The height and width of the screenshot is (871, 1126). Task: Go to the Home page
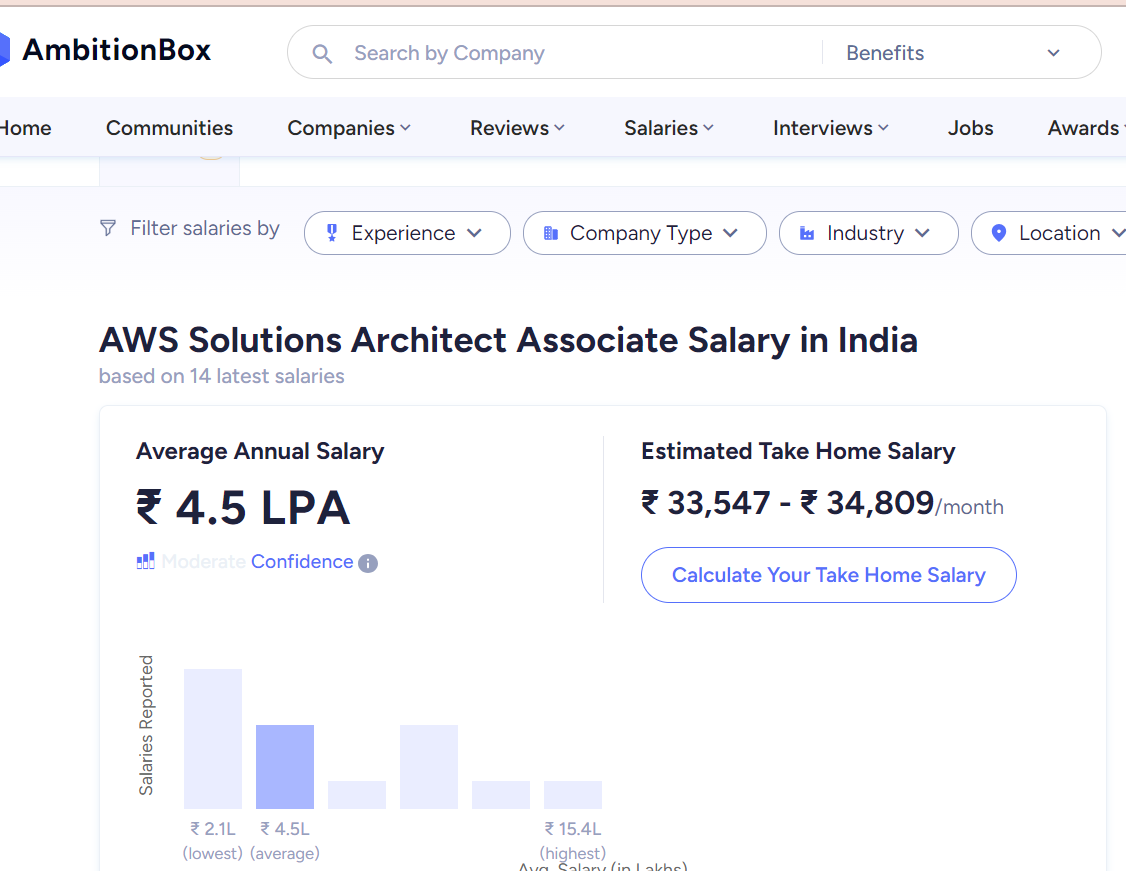coord(25,128)
